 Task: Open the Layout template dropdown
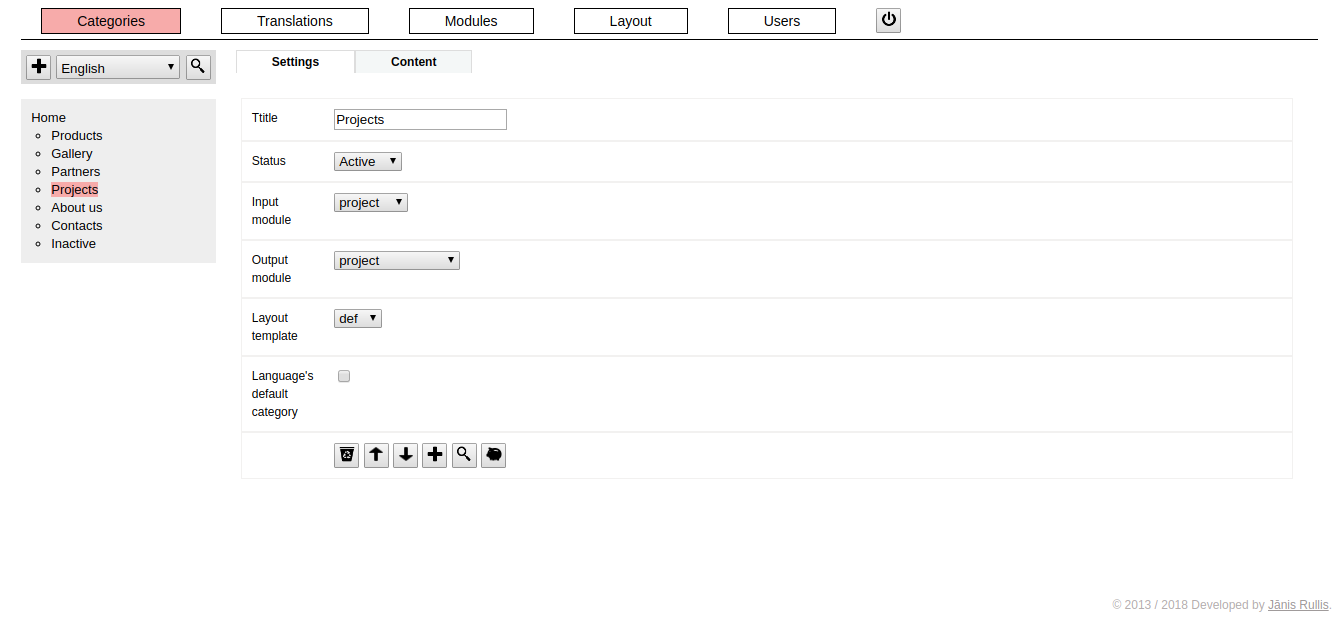358,318
